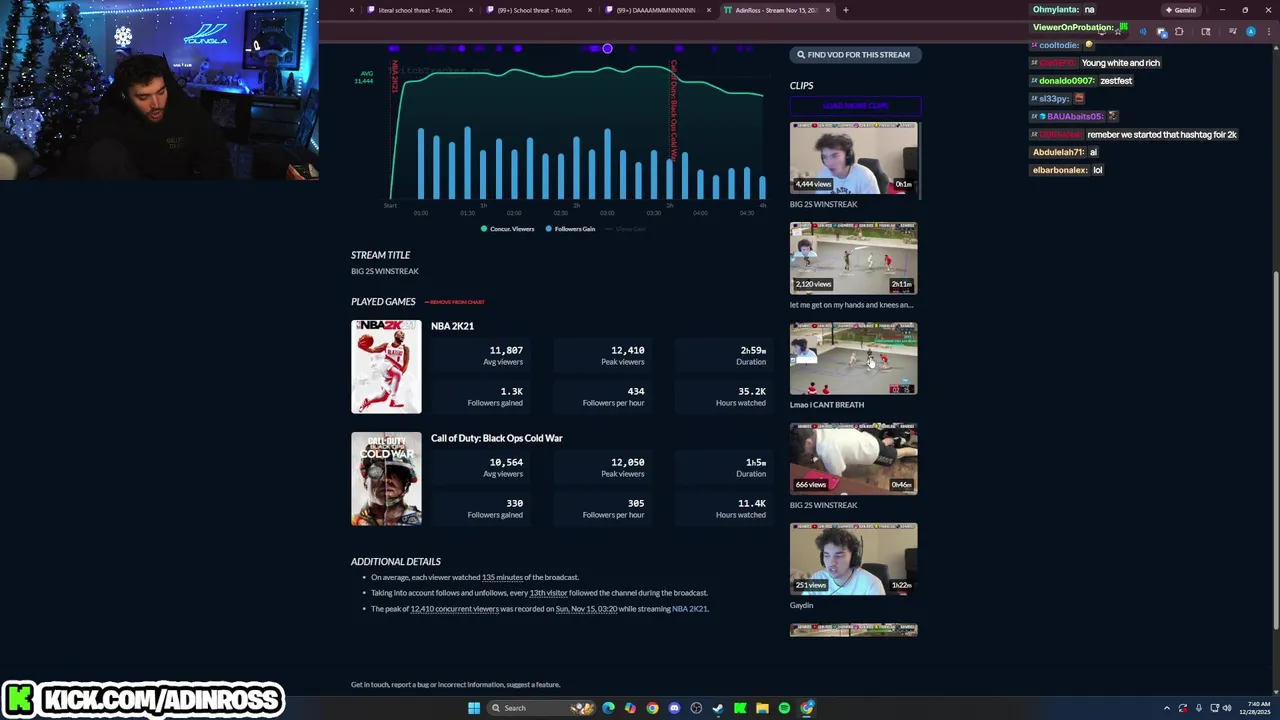The width and height of the screenshot is (1280, 720).
Task: Click clip title 'let me get on my hands and knees'
Action: tap(851, 305)
